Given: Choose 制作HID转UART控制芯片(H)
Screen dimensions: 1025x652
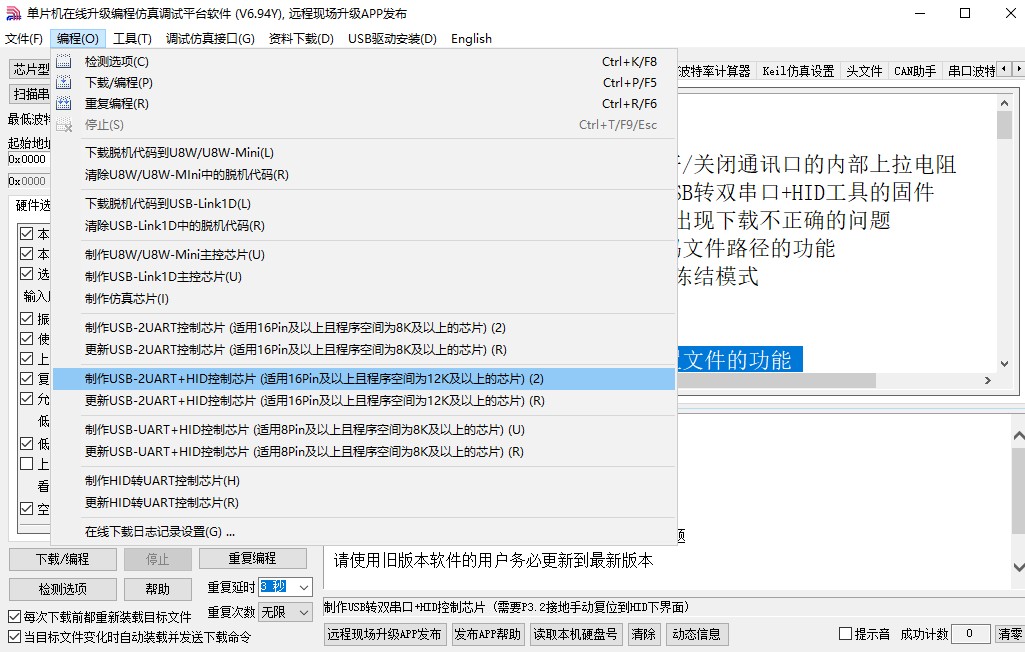Looking at the screenshot, I should (x=363, y=481).
